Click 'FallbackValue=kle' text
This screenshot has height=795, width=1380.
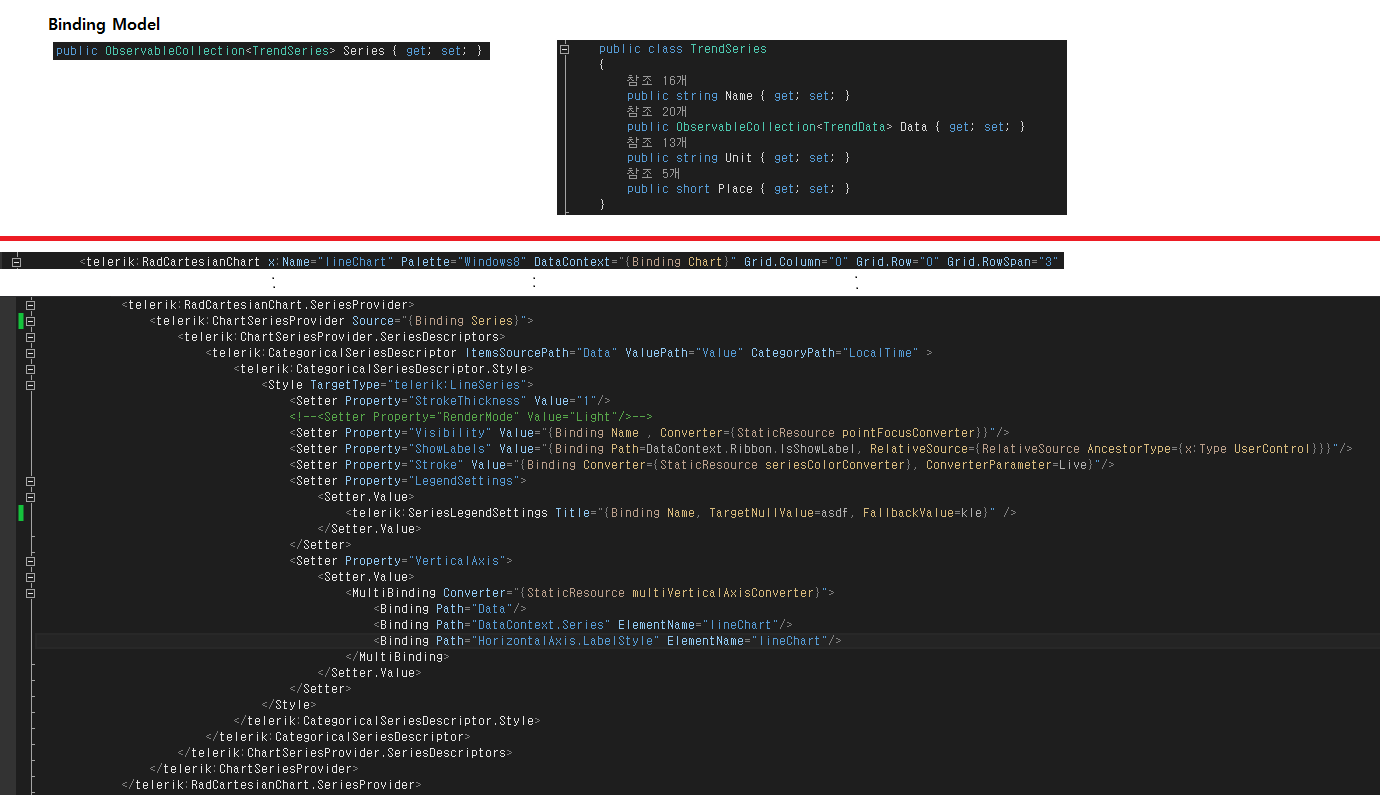tap(923, 513)
